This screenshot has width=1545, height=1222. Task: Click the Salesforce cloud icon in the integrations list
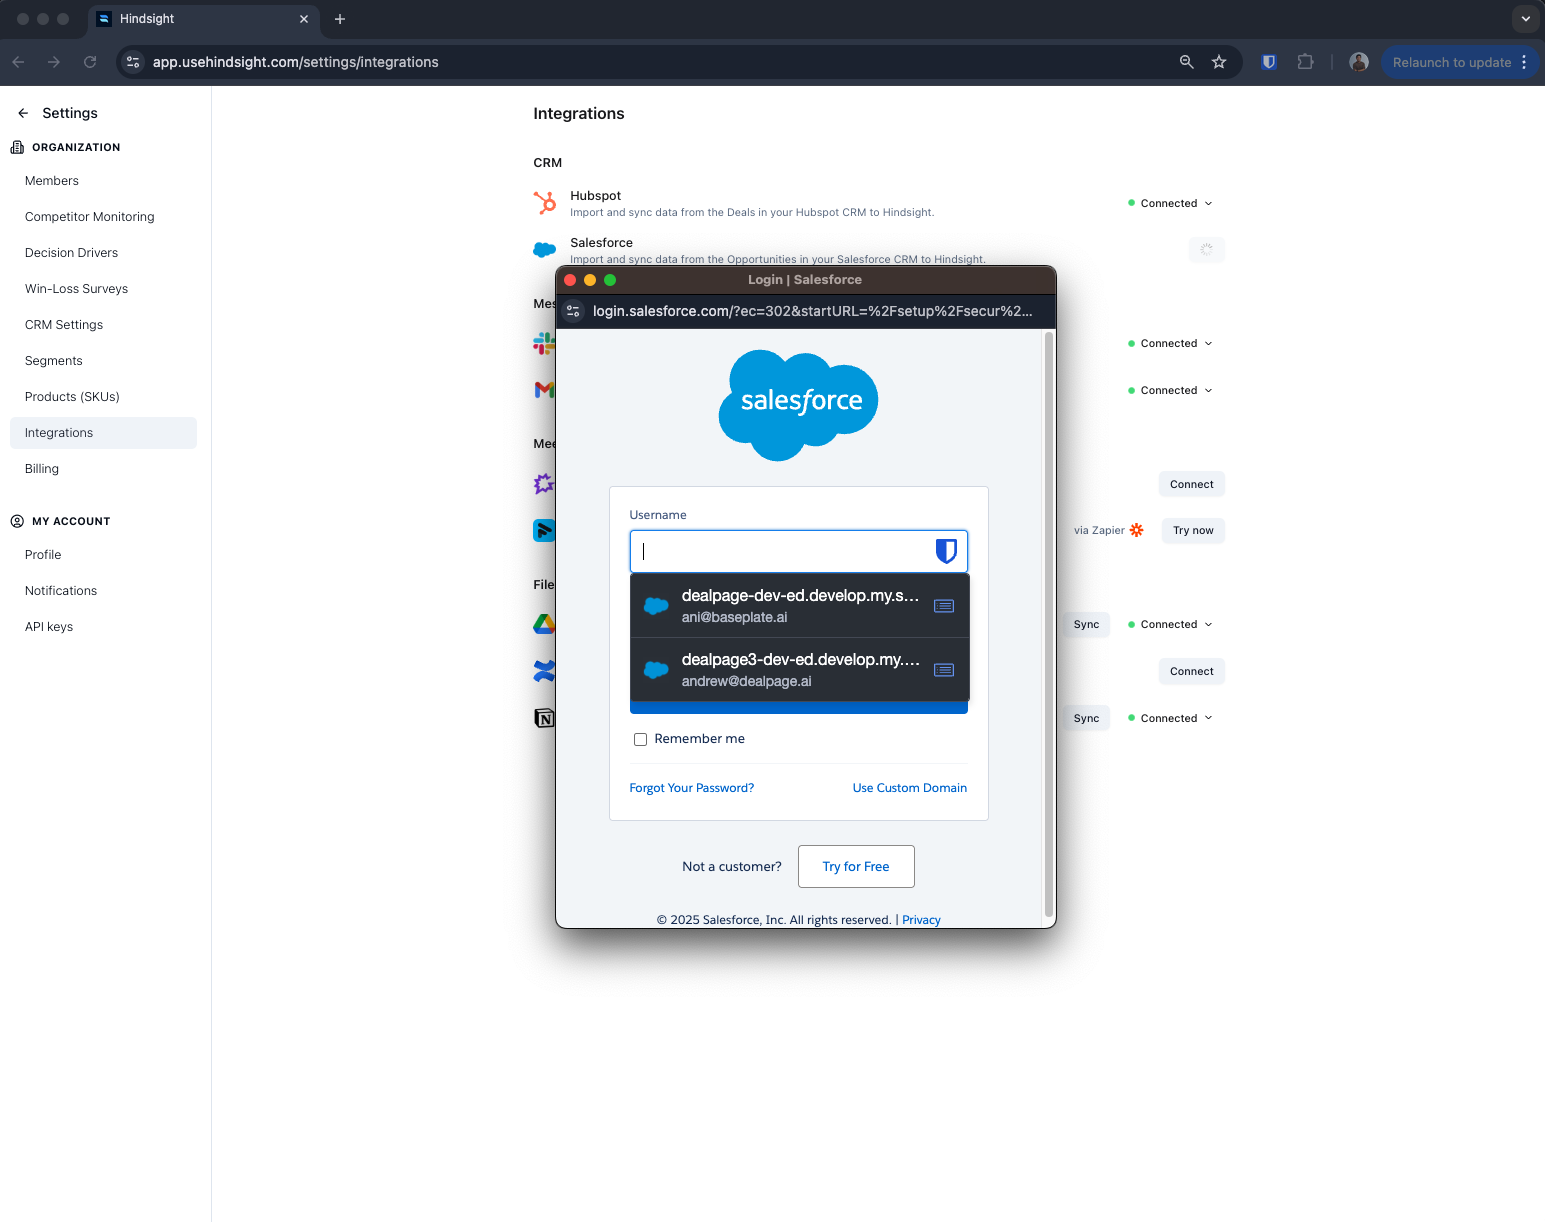point(545,249)
